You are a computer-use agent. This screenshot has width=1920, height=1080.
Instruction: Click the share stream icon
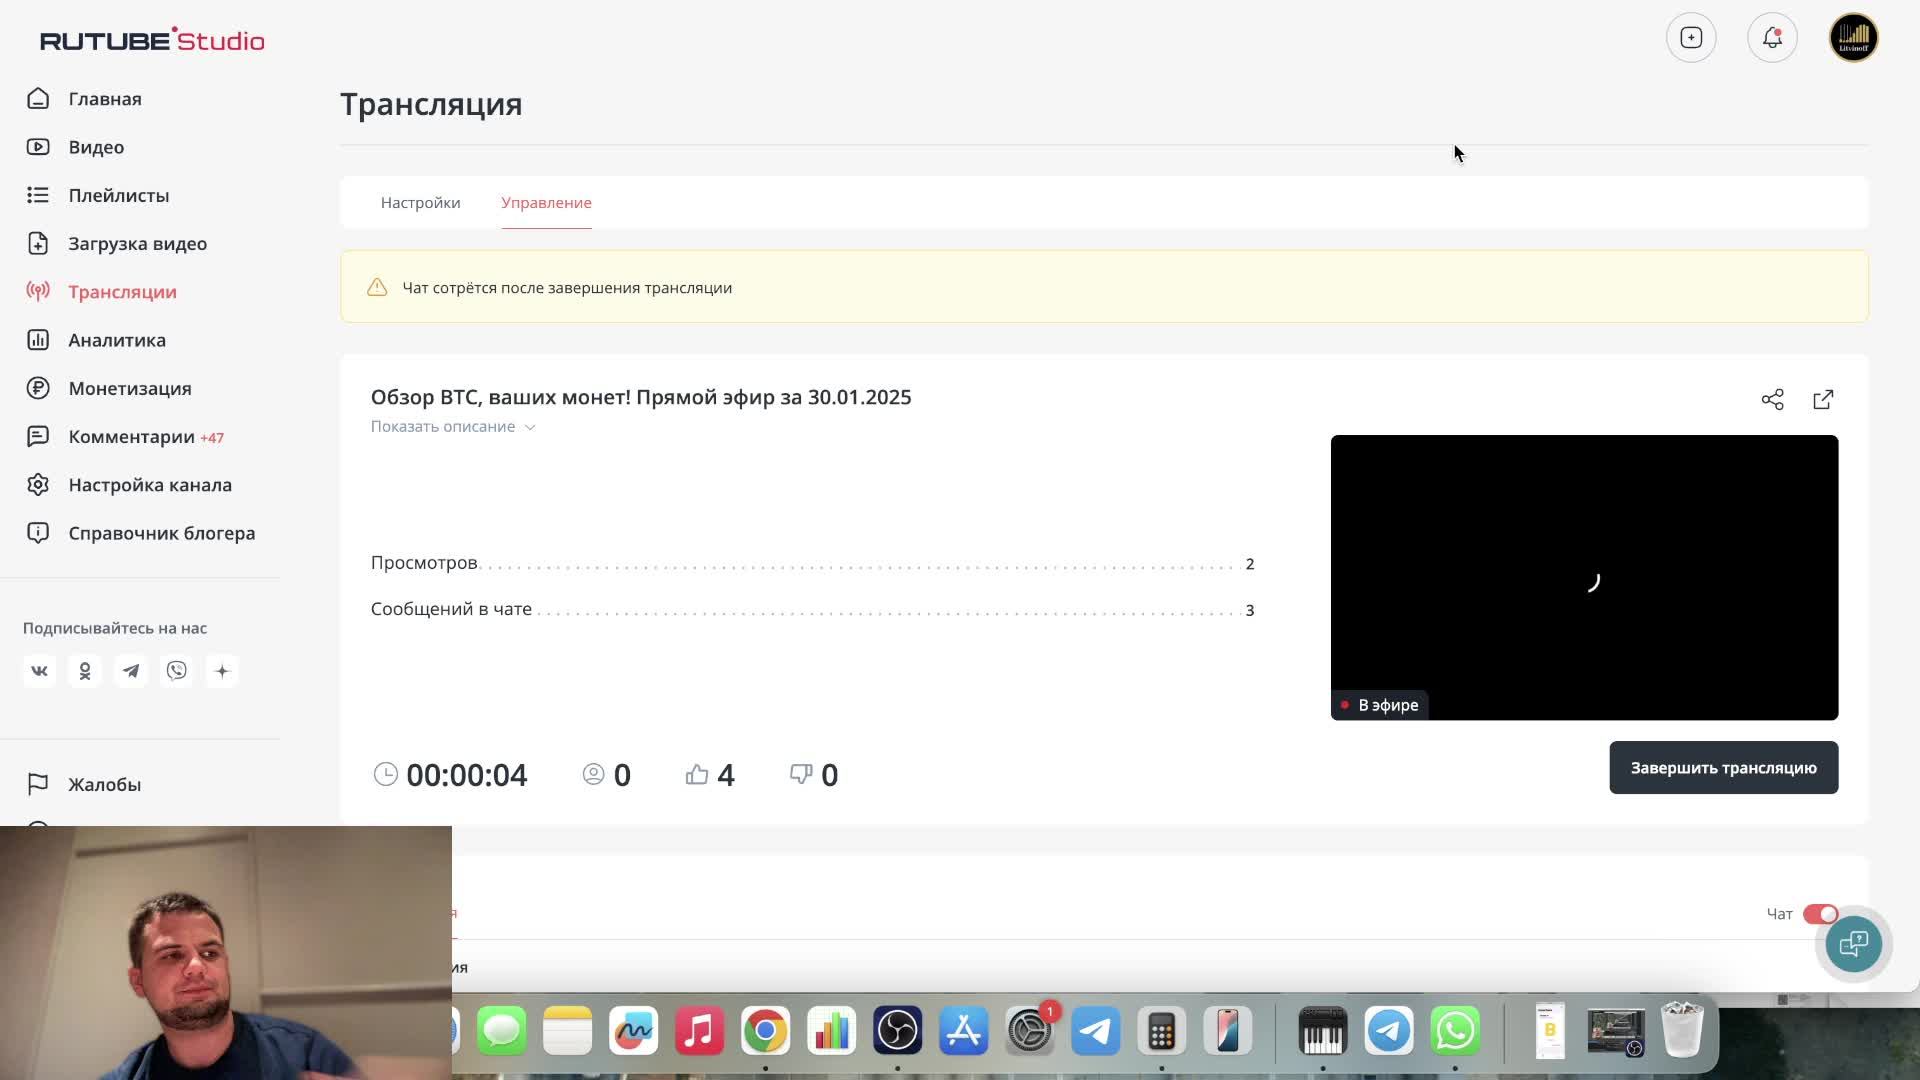[1772, 400]
